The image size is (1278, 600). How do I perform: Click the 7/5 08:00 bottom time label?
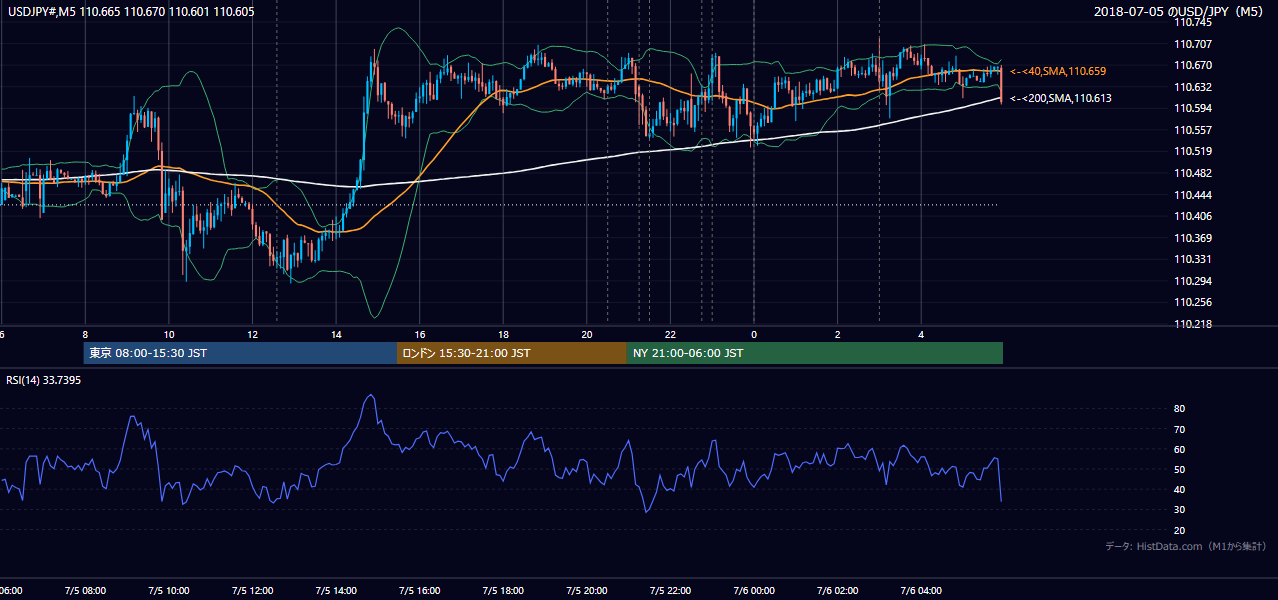click(85, 591)
